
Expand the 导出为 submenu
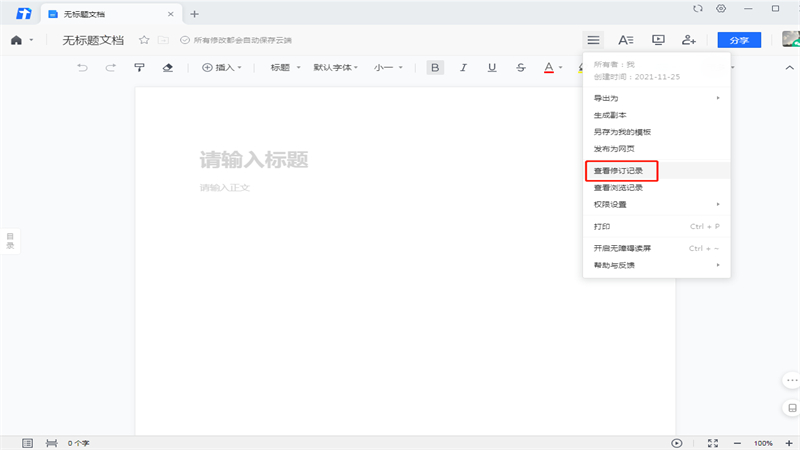pyautogui.click(x=657, y=98)
